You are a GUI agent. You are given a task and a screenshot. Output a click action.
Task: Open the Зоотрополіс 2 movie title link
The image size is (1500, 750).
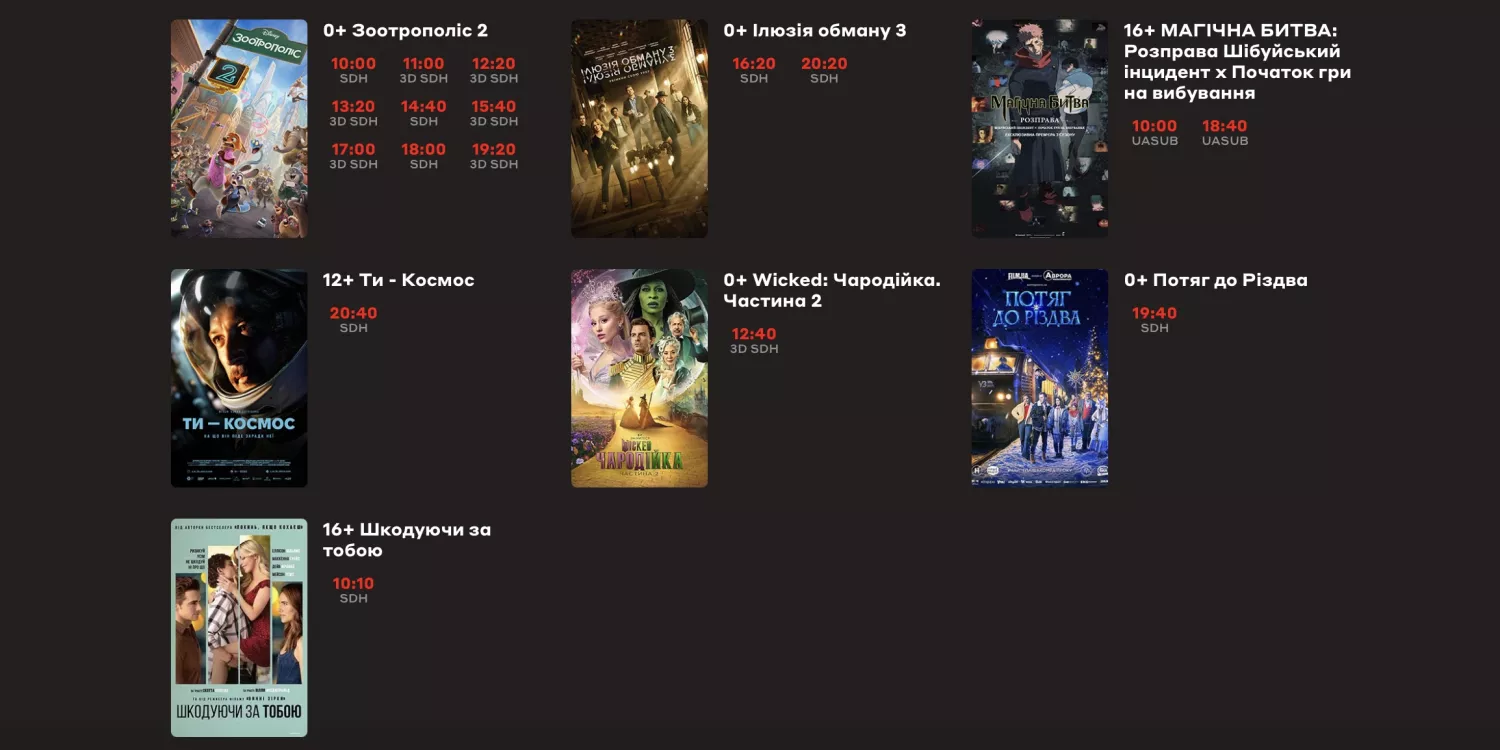[403, 31]
